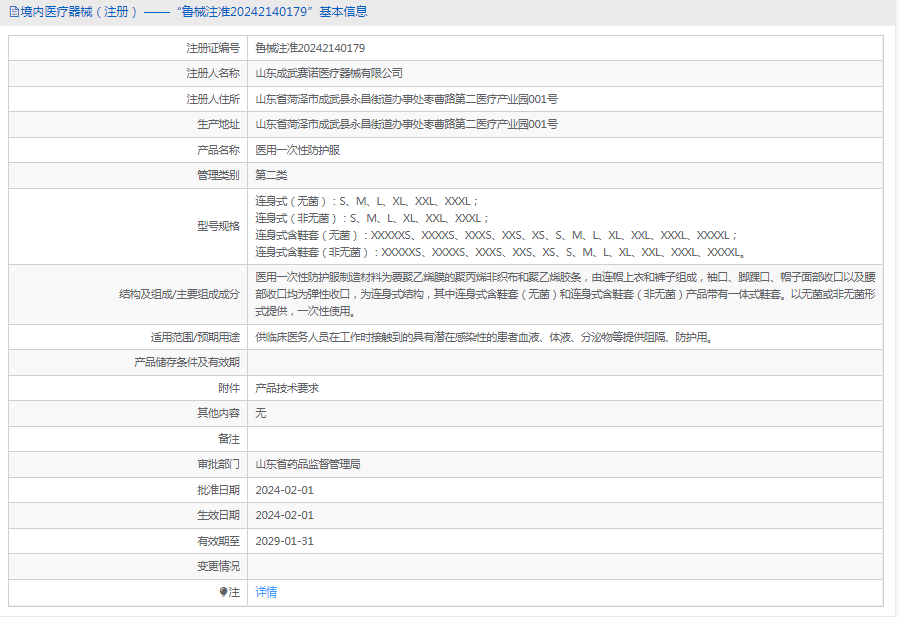899x617 pixels.
Task: Click the 连身式含鞋套（非无菌）specification line
Action: [x=500, y=252]
